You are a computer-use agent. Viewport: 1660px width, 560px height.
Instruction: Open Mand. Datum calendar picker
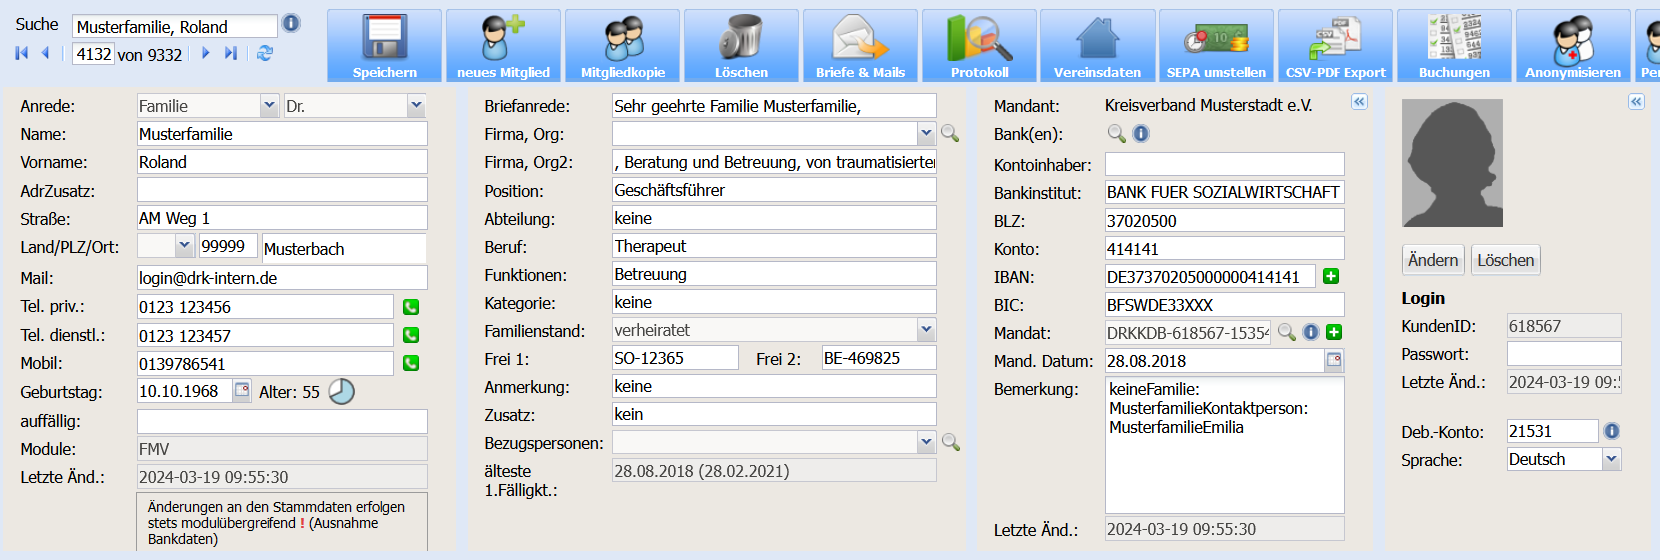coord(1334,360)
